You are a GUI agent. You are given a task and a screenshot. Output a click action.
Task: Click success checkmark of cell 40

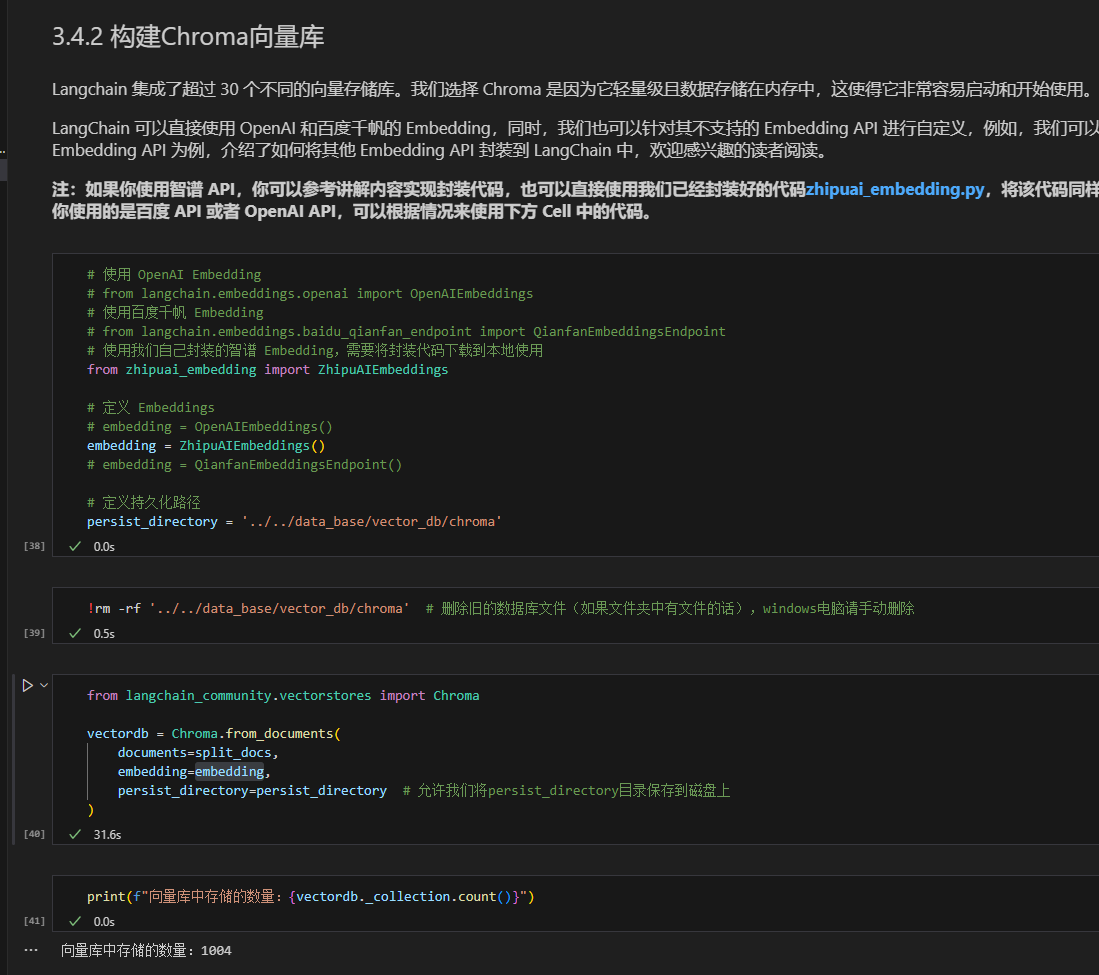(75, 835)
